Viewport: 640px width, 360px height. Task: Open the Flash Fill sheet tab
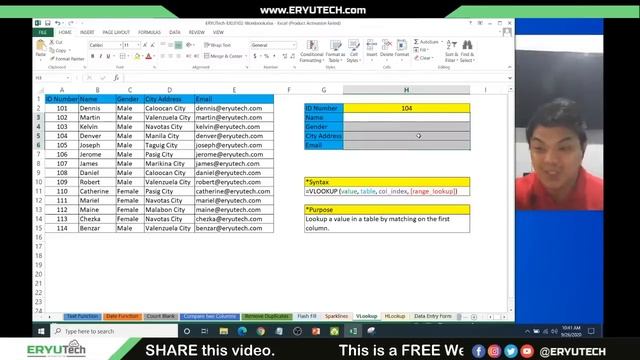[307, 316]
